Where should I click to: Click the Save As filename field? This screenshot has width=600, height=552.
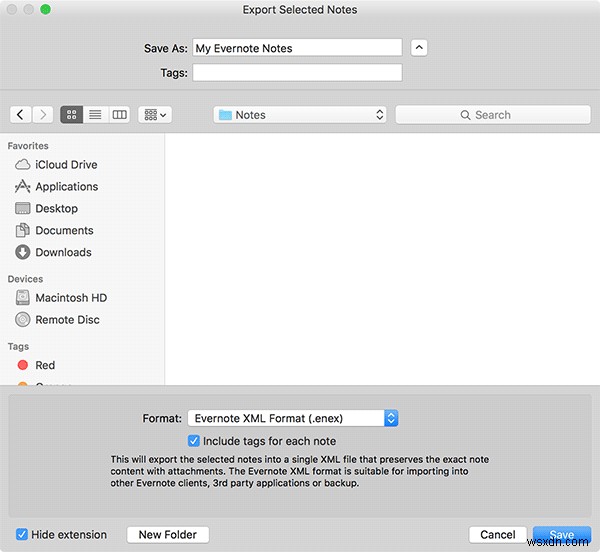[x=297, y=48]
